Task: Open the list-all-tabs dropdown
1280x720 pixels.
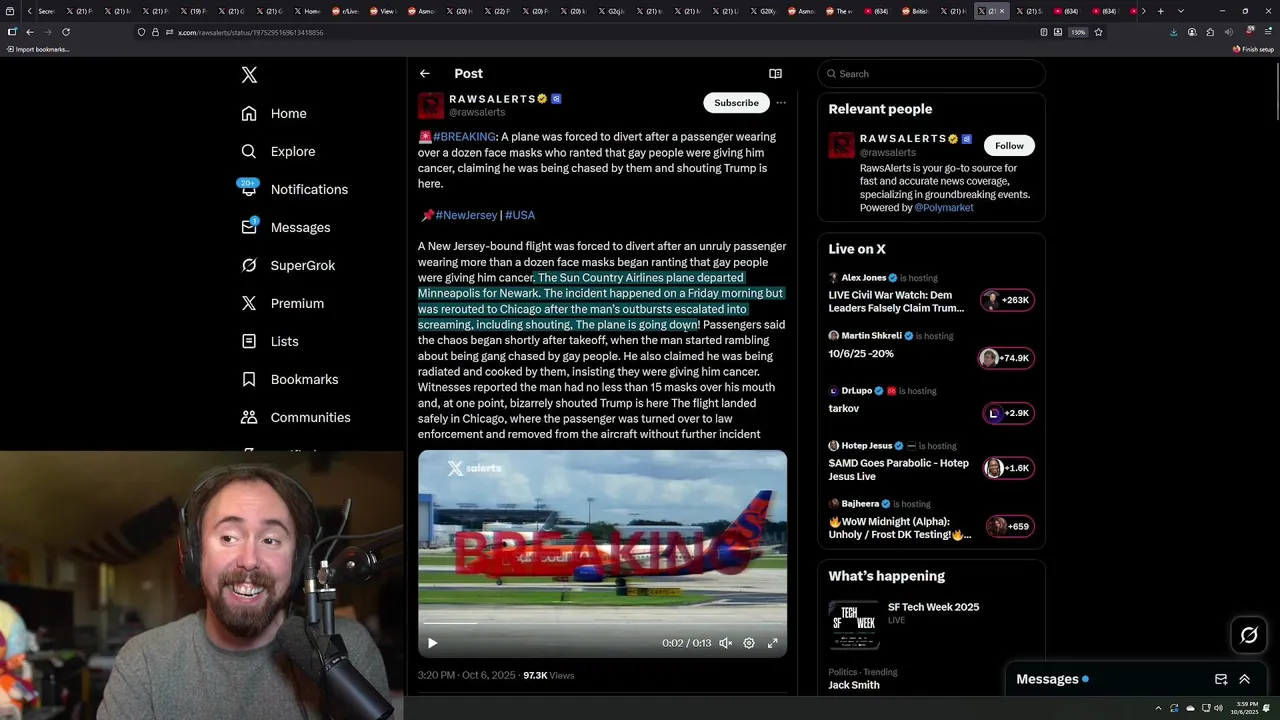Action: 1181,11
